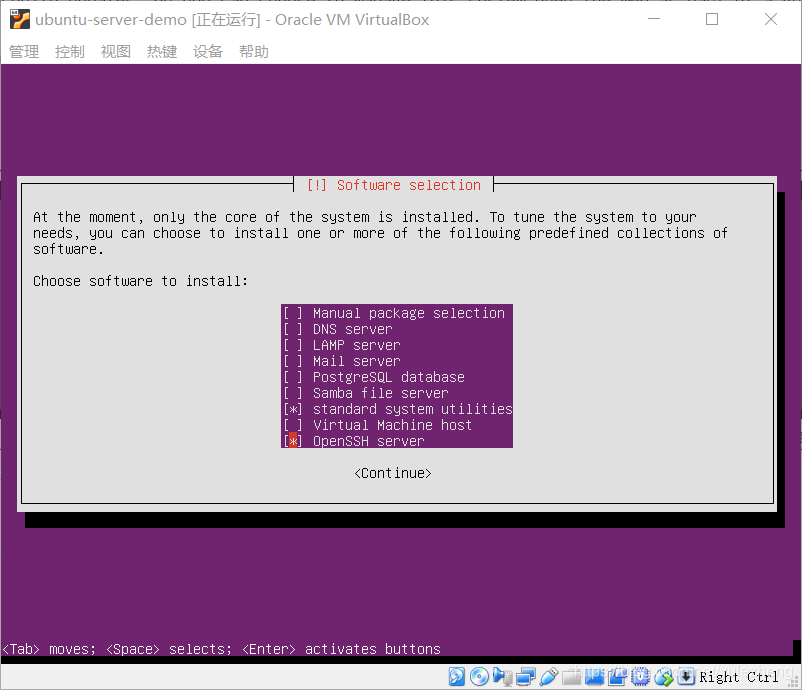
Task: Click the shared folders status icon
Action: click(x=571, y=676)
